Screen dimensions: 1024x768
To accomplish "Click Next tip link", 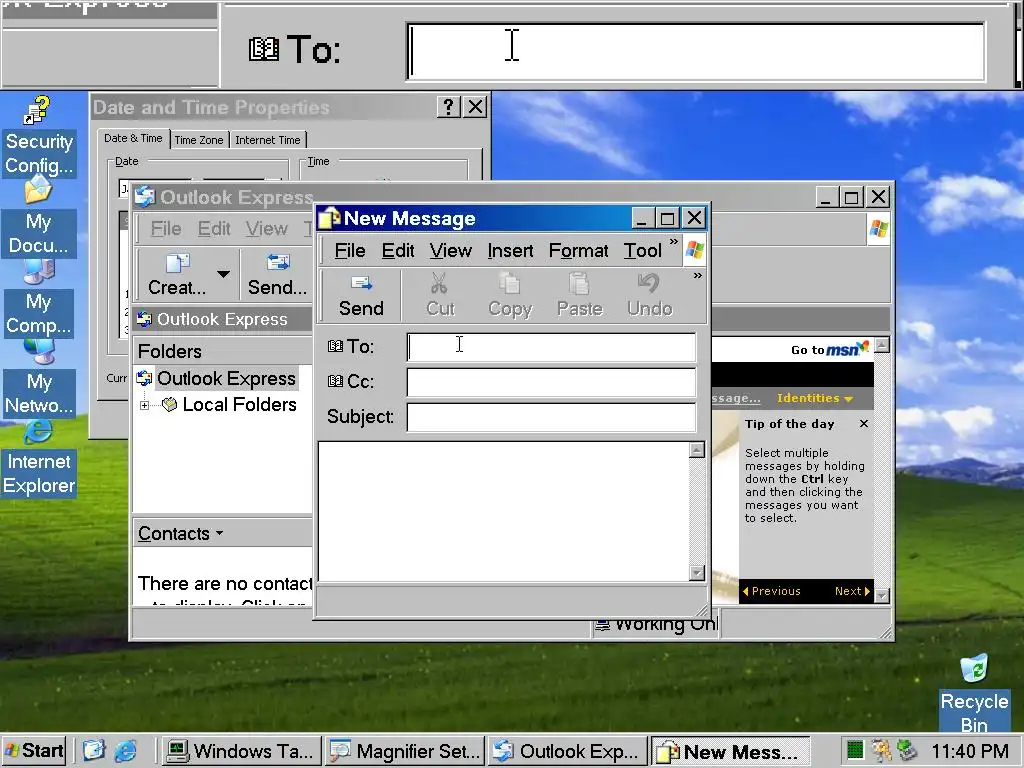I will coord(852,591).
